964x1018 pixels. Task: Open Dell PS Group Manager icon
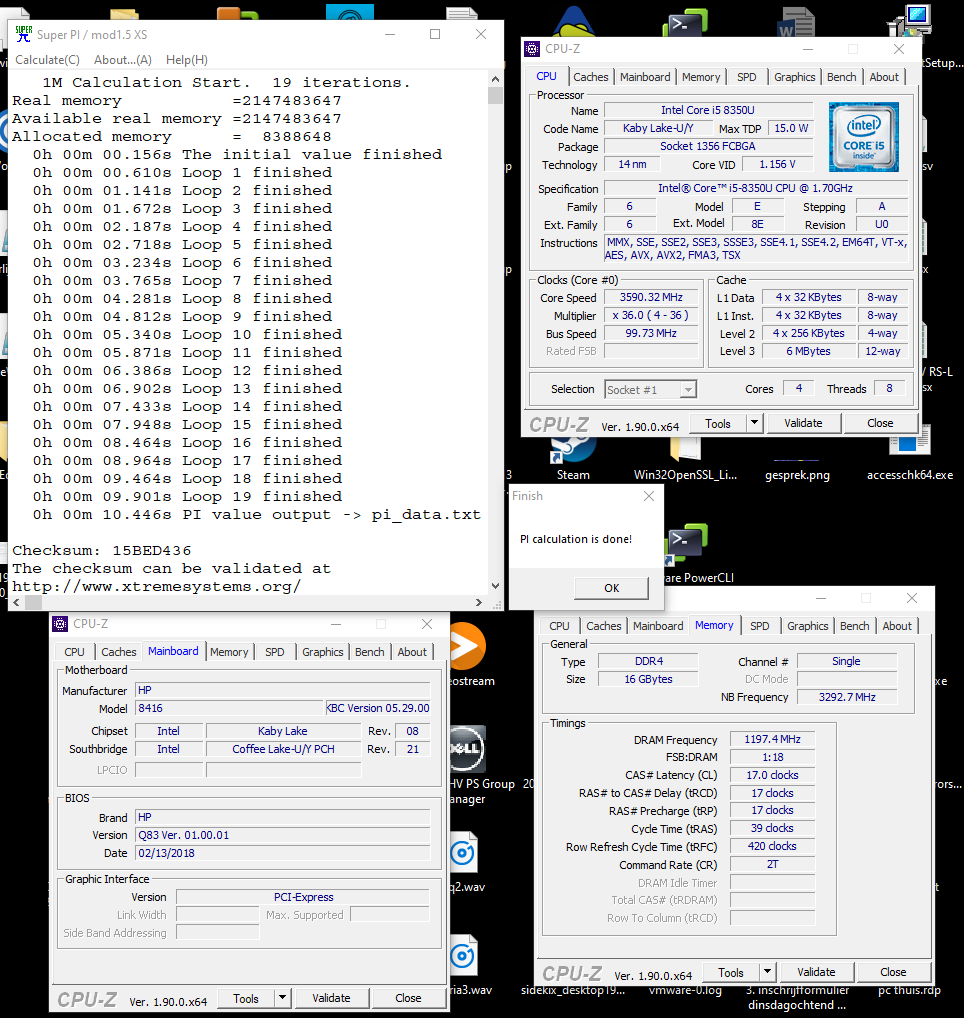(467, 749)
